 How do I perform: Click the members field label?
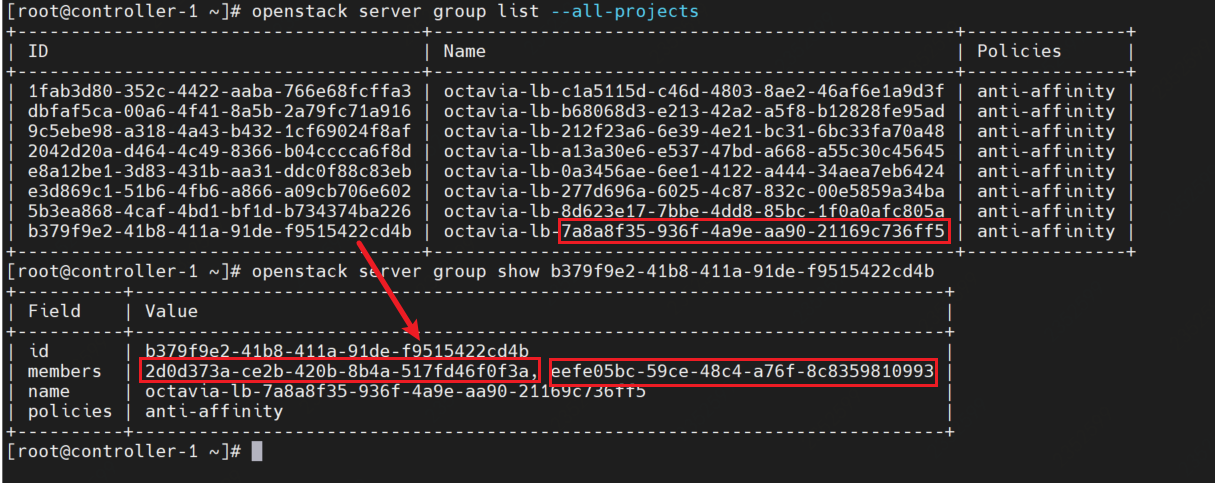click(65, 371)
